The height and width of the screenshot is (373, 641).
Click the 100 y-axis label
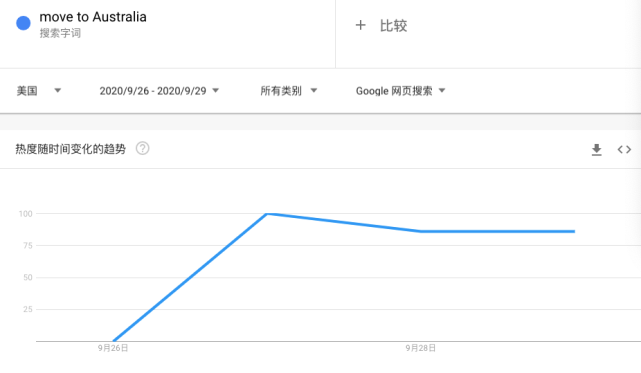25,213
